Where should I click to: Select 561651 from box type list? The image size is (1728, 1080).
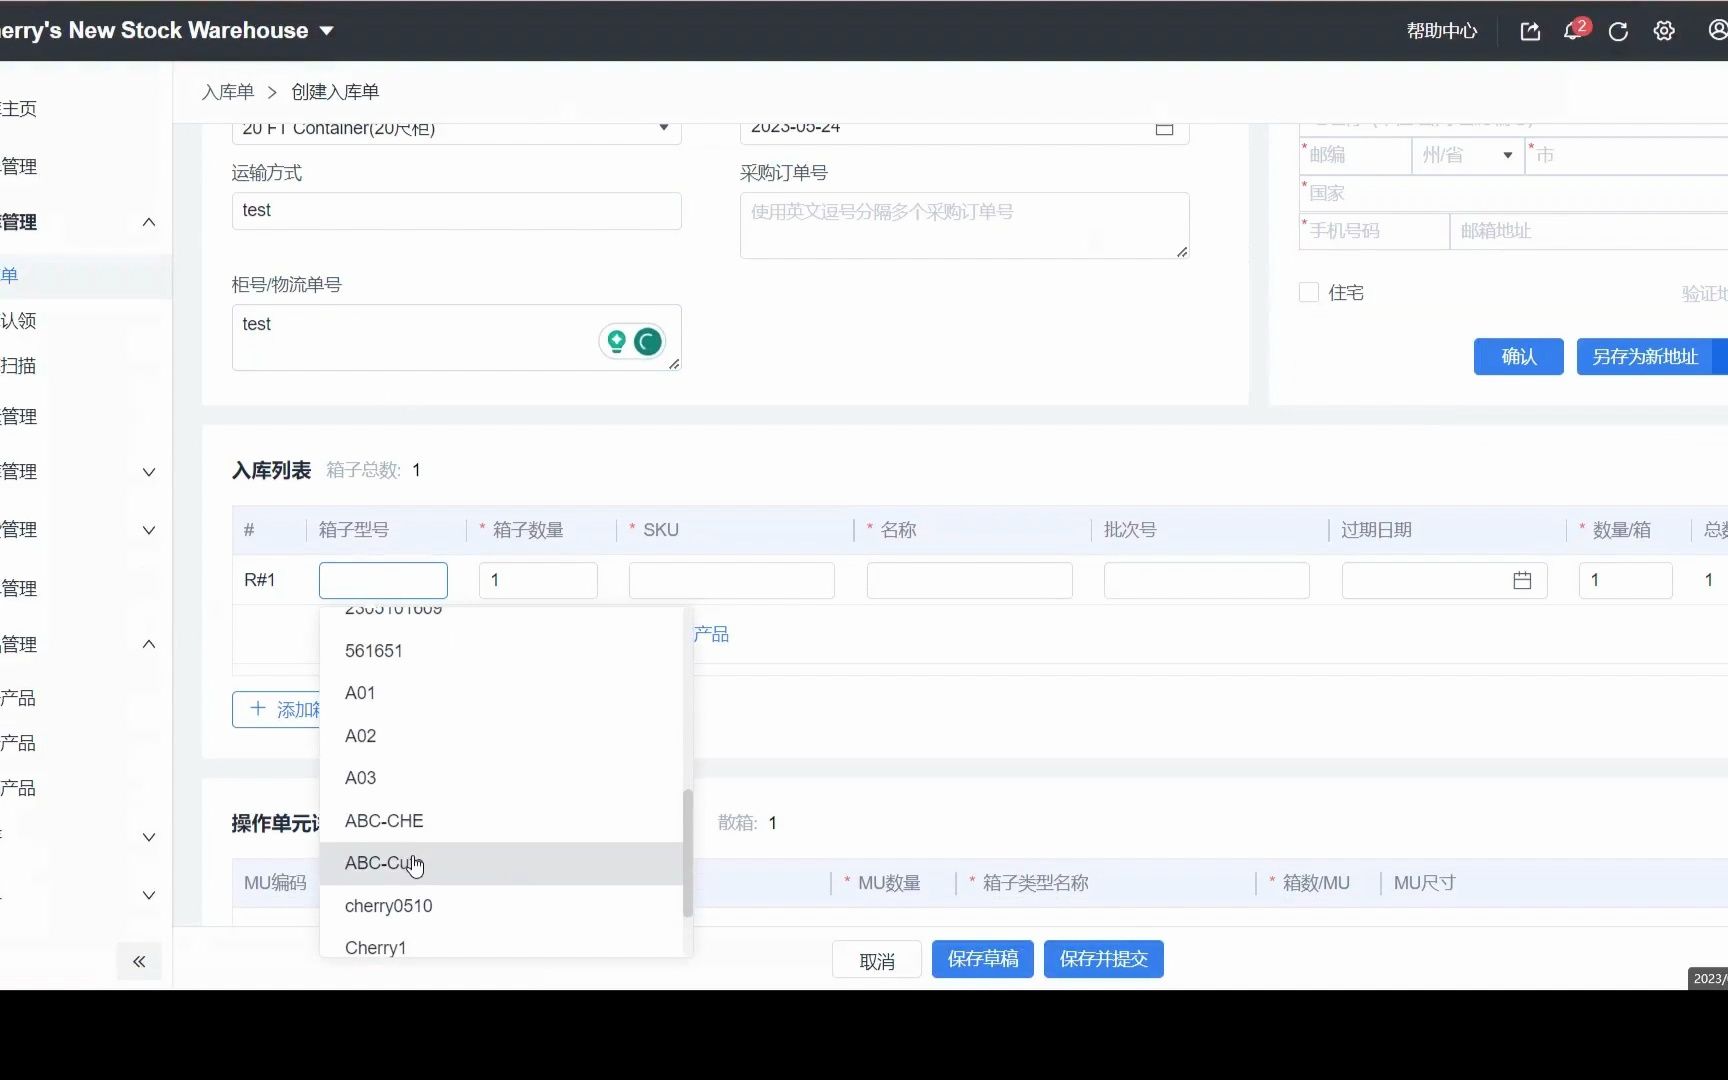pyautogui.click(x=501, y=651)
